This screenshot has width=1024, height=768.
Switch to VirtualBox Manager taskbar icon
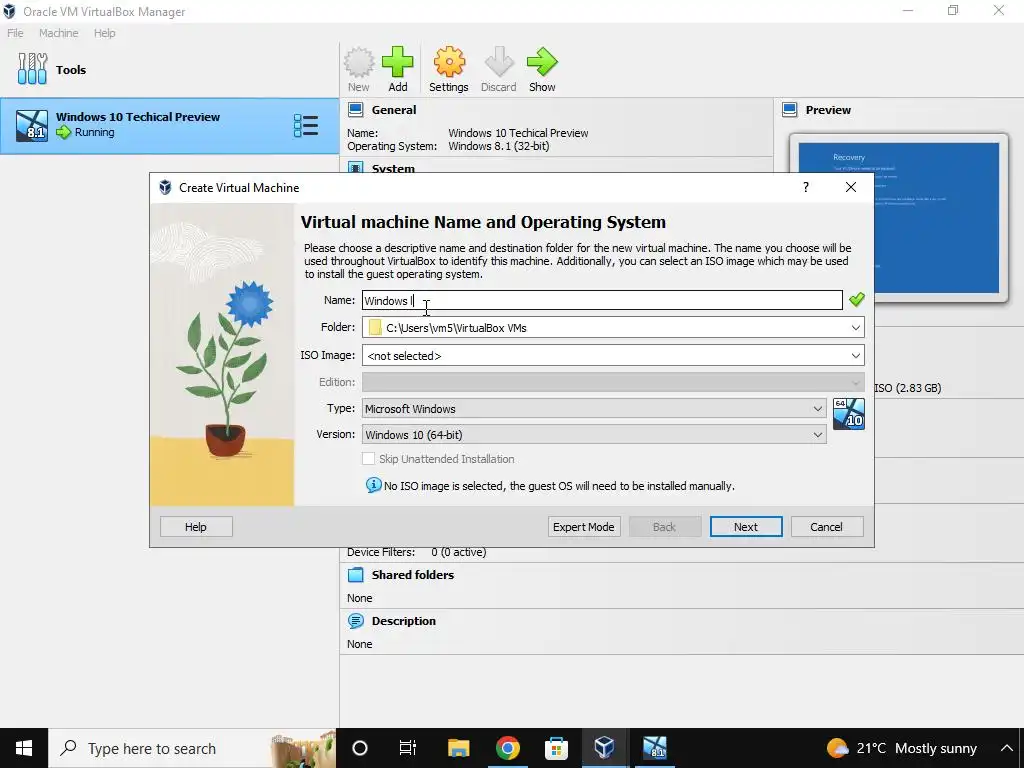[x=604, y=748]
